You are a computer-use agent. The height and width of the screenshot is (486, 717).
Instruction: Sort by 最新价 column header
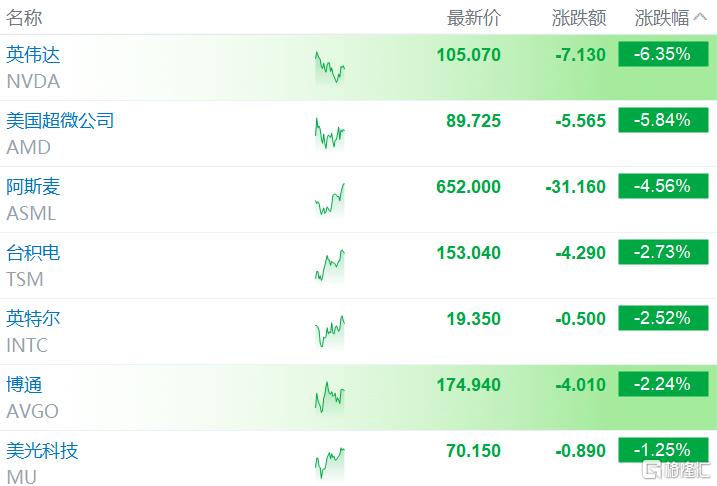474,18
